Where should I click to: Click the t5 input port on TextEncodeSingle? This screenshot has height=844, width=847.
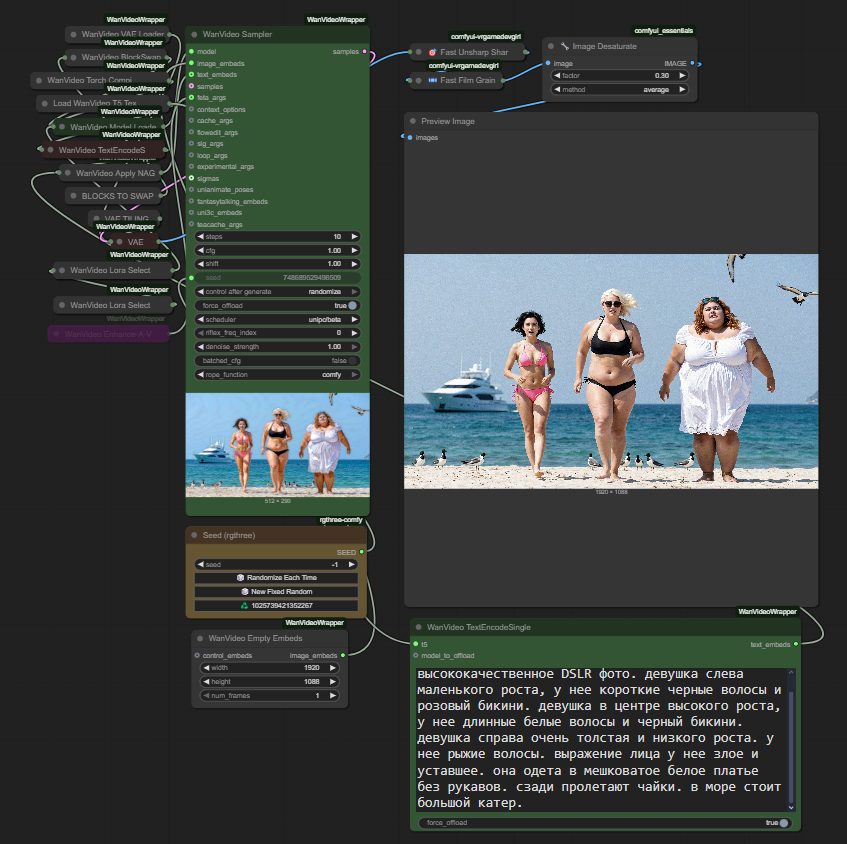coord(415,644)
